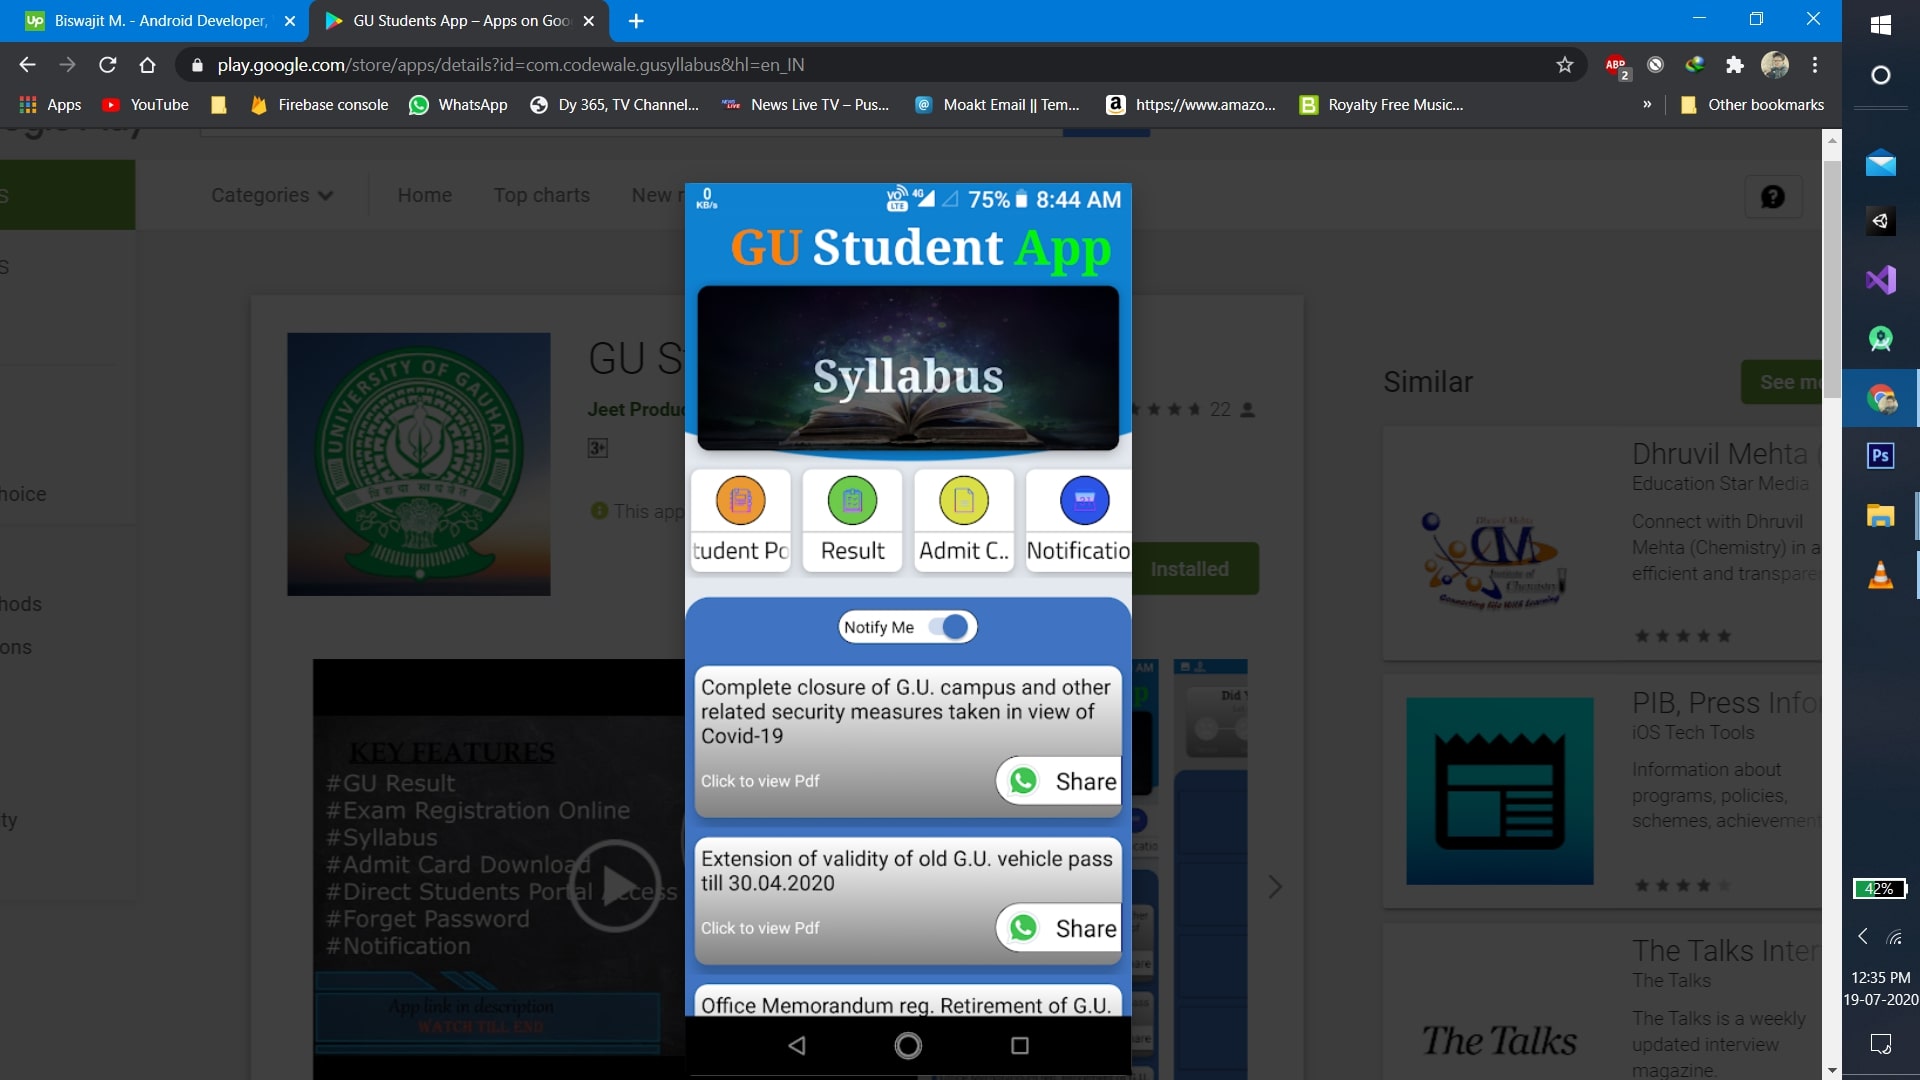Click the page vertical scrollbar
This screenshot has height=1080, width=1920.
click(1832, 280)
